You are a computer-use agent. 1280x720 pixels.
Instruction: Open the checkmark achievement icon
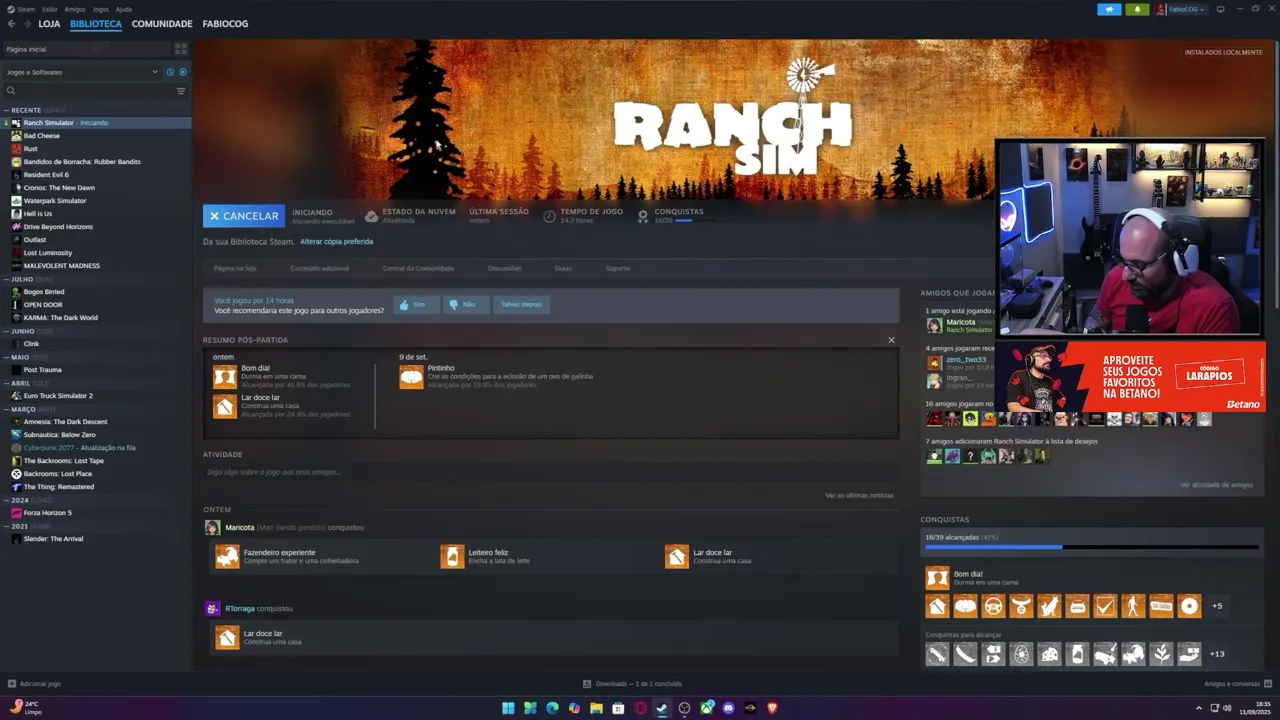click(1105, 606)
